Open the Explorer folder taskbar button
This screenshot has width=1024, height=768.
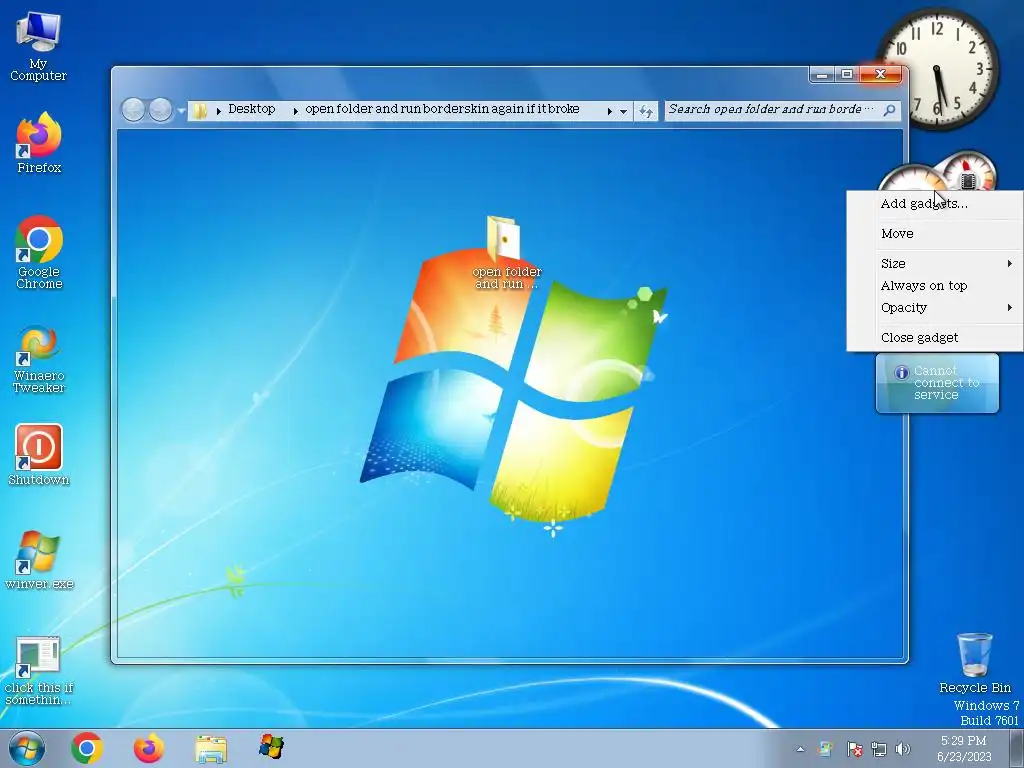pyautogui.click(x=211, y=748)
